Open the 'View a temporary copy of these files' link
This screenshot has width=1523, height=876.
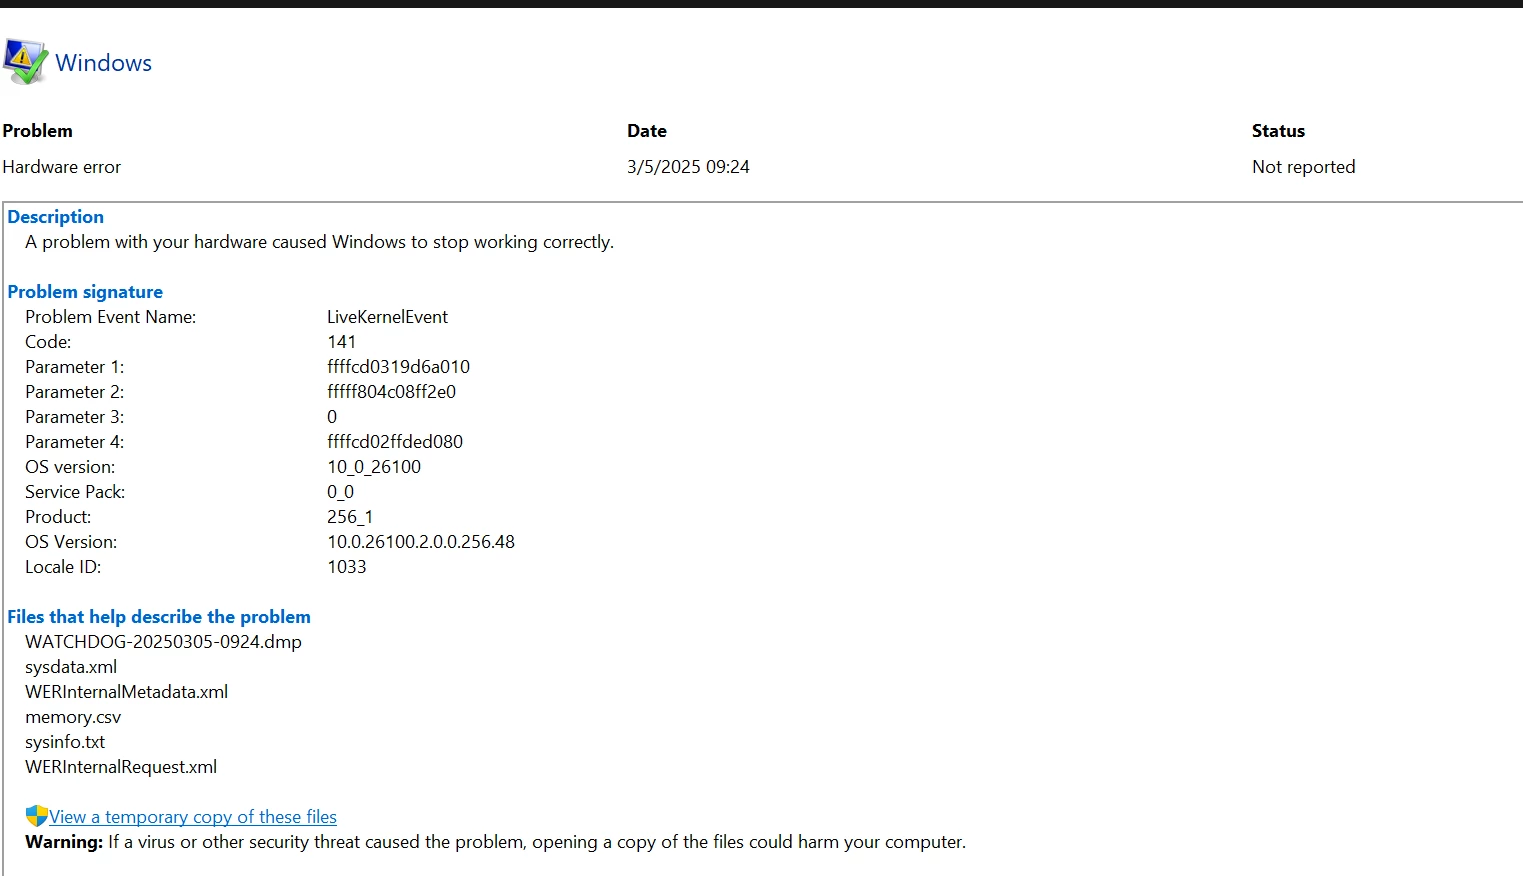point(193,817)
